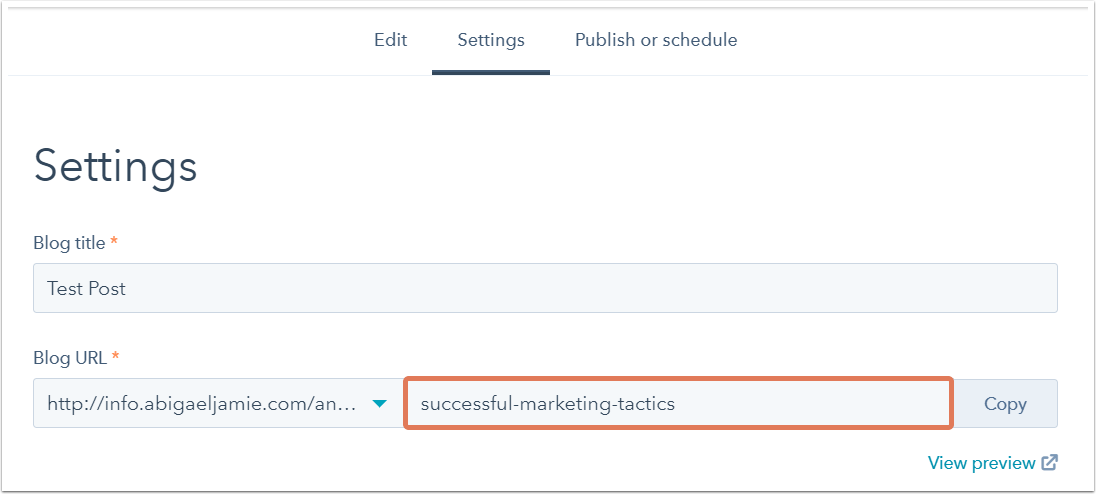Image resolution: width=1096 pixels, height=494 pixels.
Task: Click the orange asterisk next to Blog URL
Action: tap(115, 356)
